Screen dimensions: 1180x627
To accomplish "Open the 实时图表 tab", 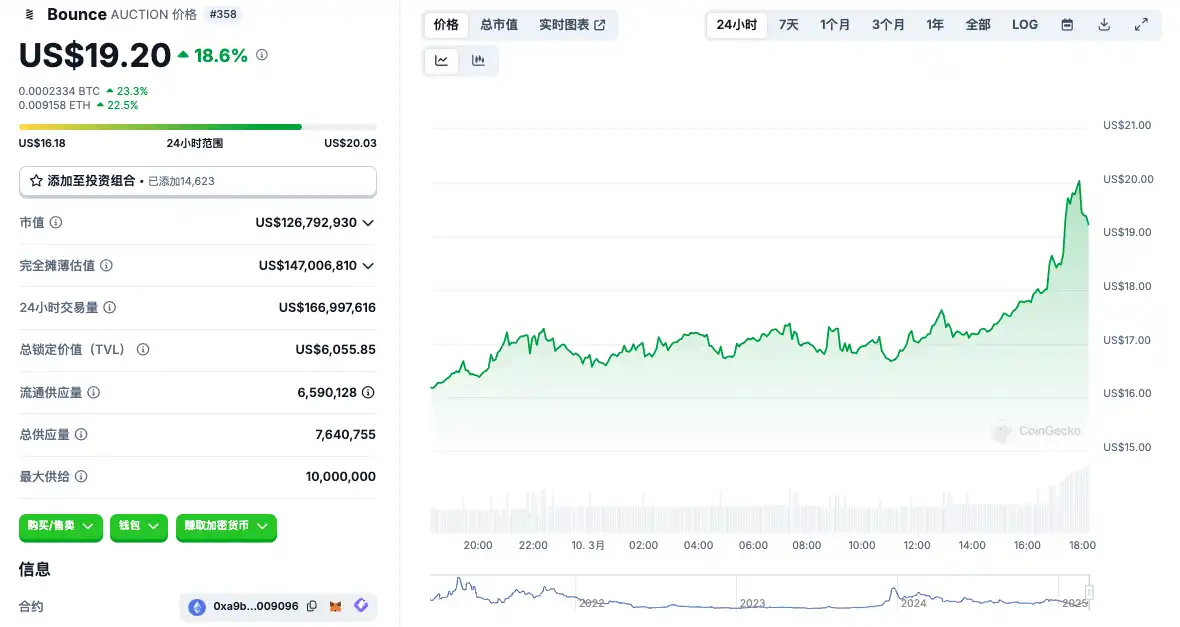I will (572, 25).
